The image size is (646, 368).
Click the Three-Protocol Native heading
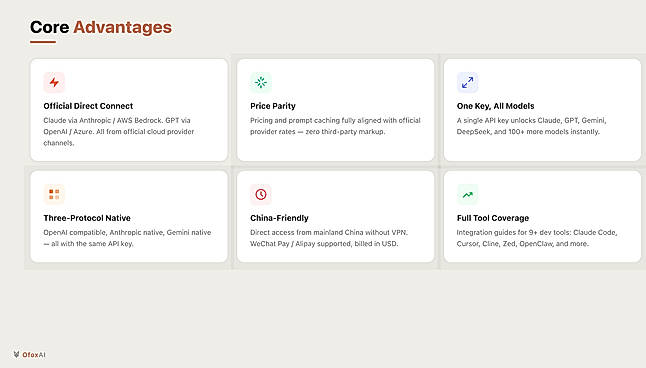pos(87,218)
